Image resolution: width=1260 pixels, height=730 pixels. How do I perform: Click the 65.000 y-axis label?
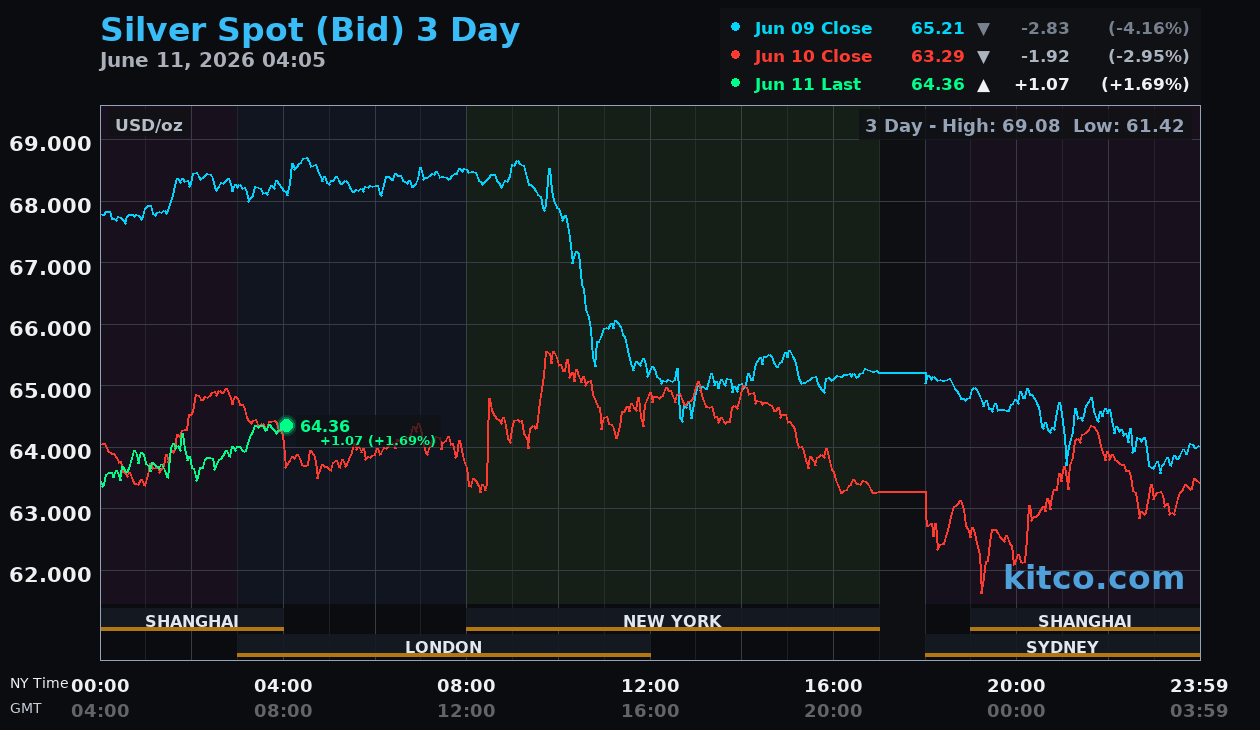click(50, 390)
